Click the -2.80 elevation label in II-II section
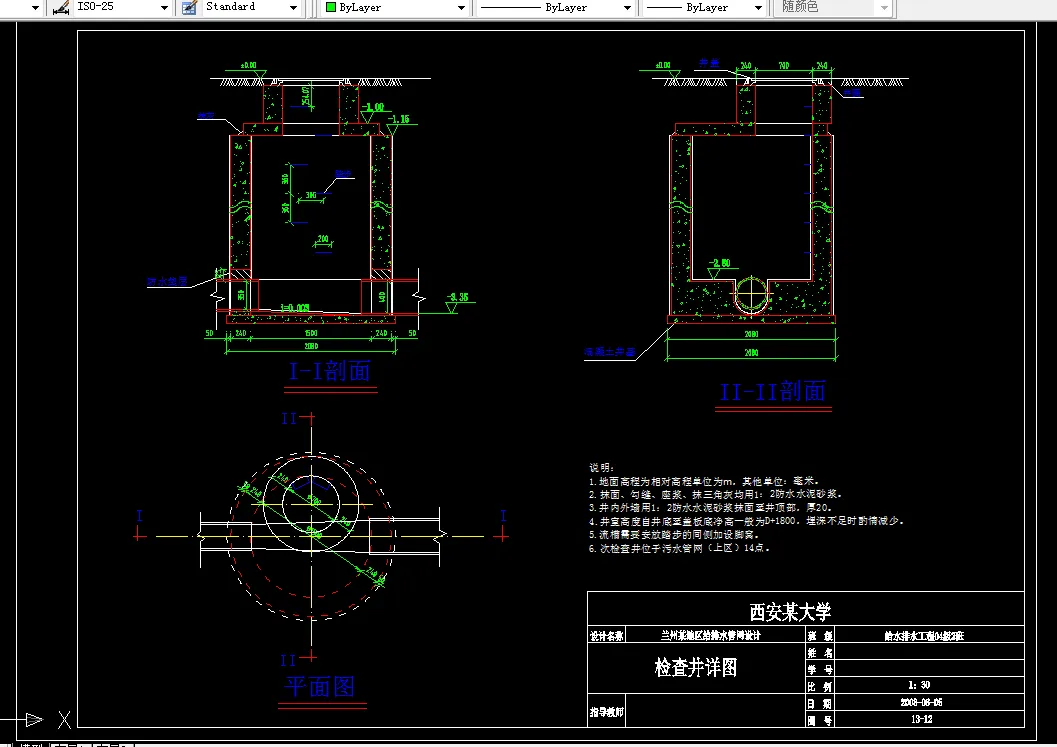This screenshot has height=747, width=1057. pyautogui.click(x=719, y=264)
